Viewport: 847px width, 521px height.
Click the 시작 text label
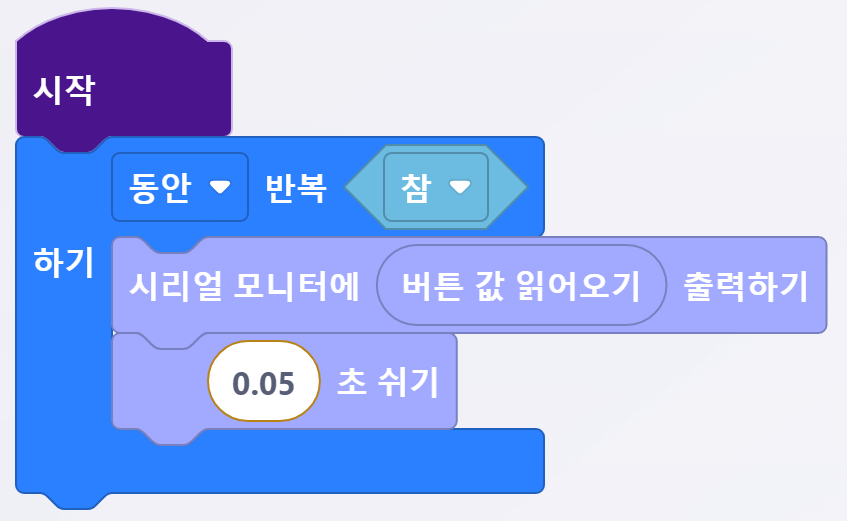64,91
